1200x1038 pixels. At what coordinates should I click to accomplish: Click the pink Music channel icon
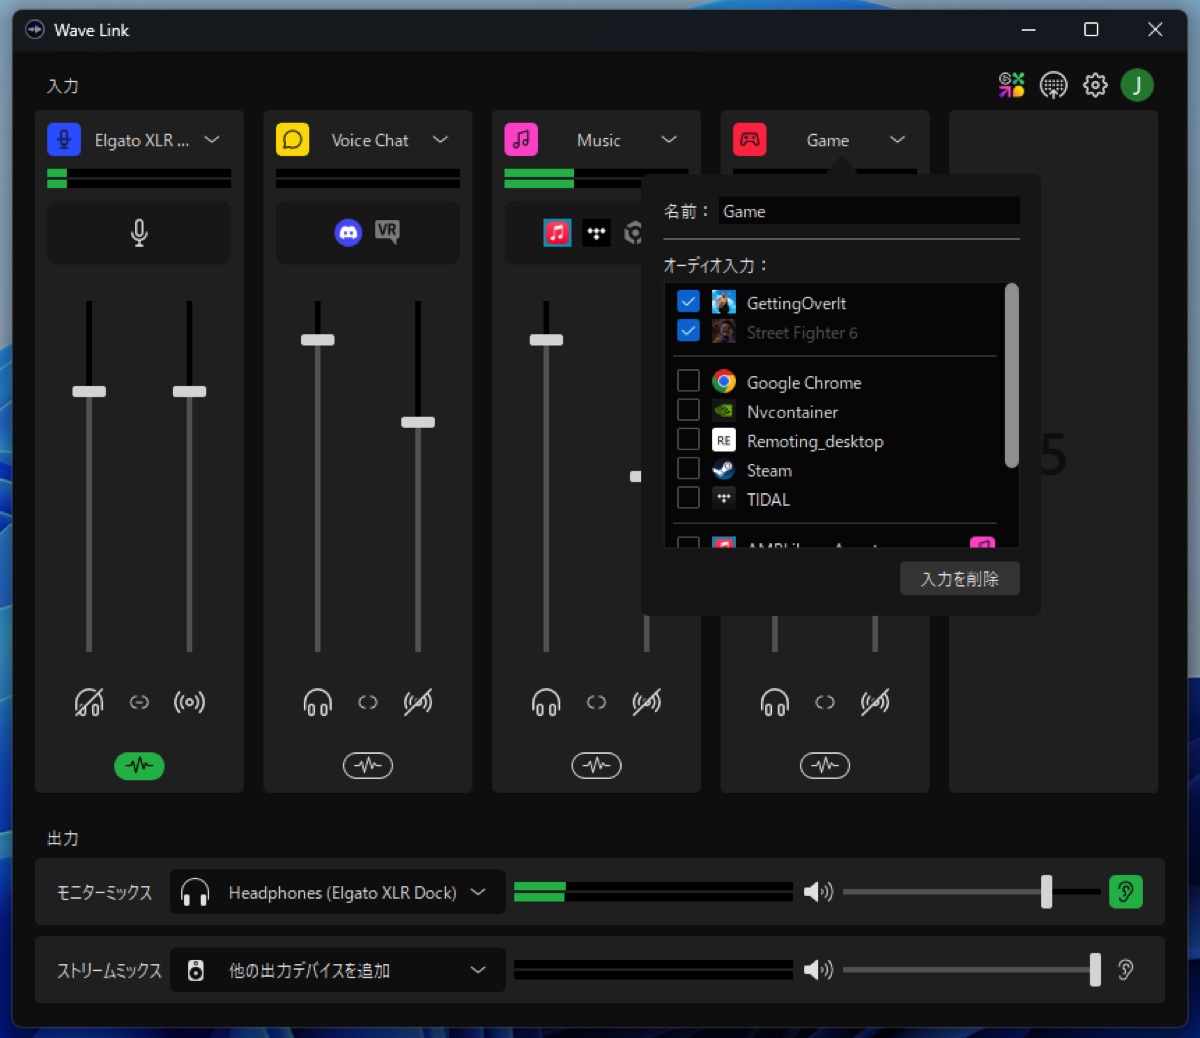tap(521, 140)
